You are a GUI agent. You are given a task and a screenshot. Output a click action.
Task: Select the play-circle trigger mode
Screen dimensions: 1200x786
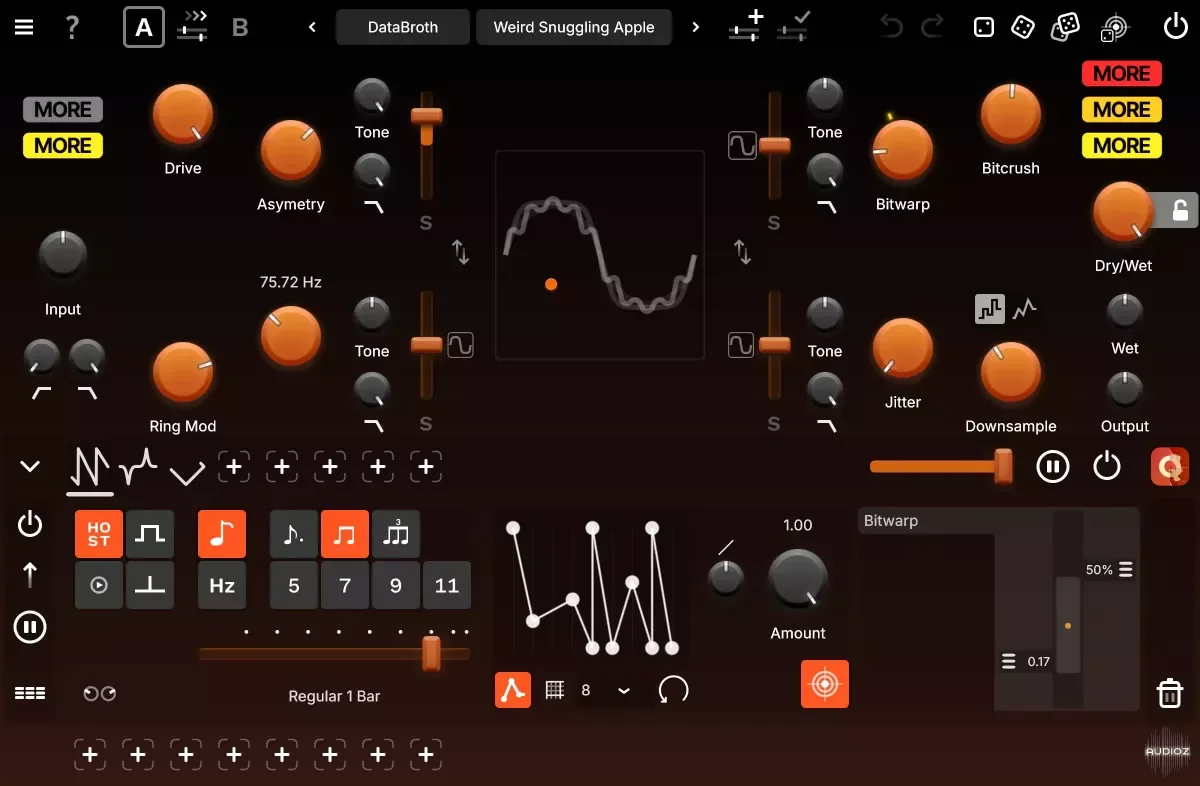[x=99, y=586]
